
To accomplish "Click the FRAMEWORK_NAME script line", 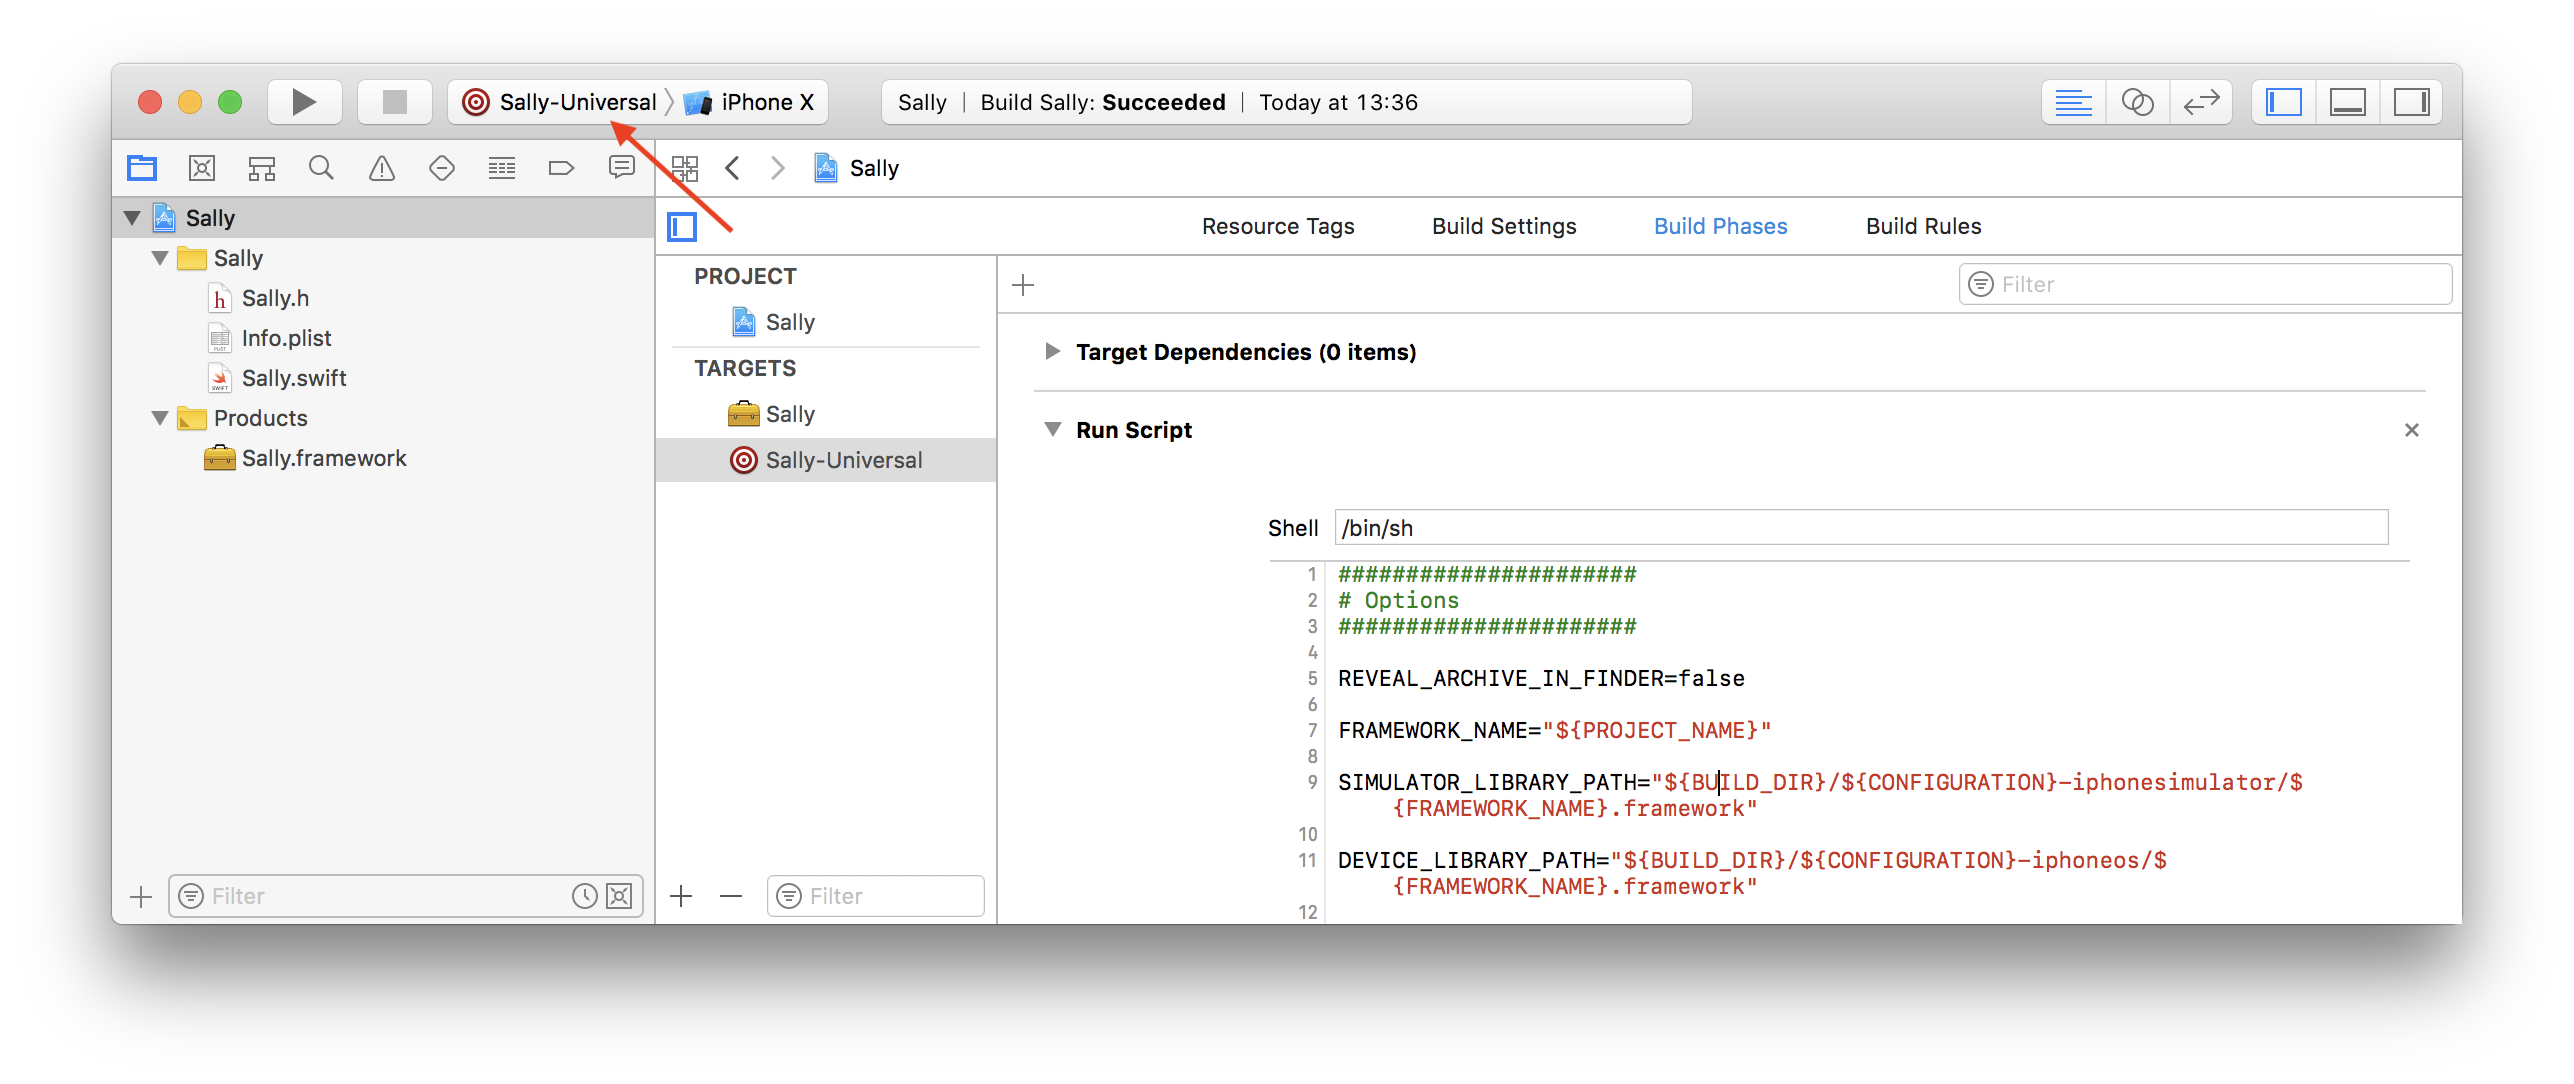I will [x=1555, y=730].
